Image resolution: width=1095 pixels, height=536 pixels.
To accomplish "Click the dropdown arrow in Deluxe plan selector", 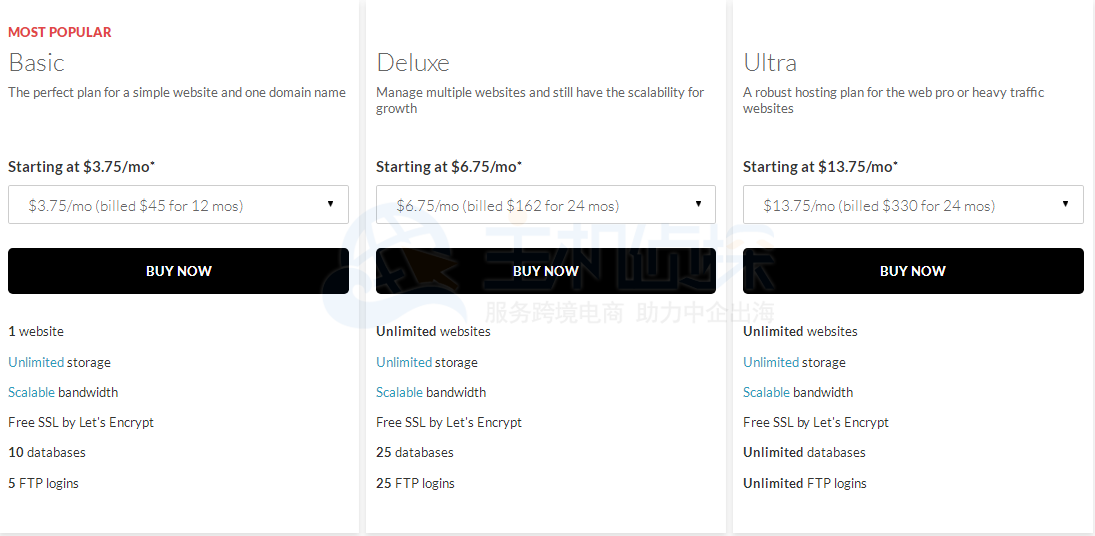I will [x=698, y=204].
